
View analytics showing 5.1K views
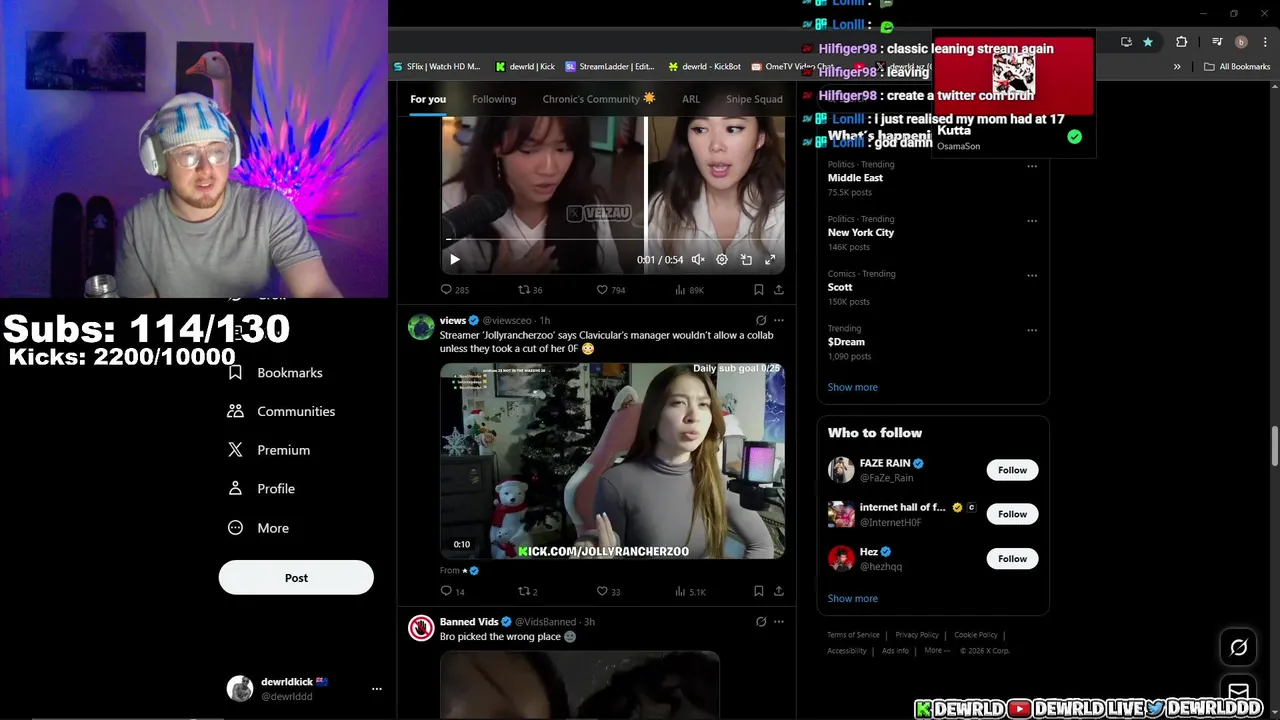tap(690, 591)
